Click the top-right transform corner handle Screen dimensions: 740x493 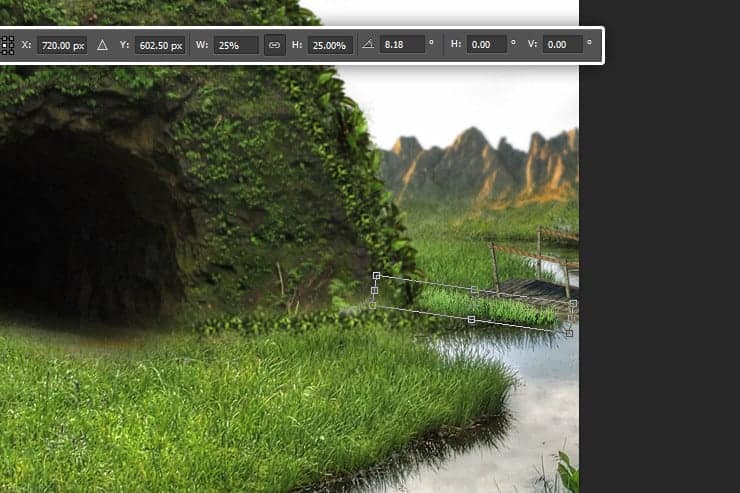(x=573, y=303)
